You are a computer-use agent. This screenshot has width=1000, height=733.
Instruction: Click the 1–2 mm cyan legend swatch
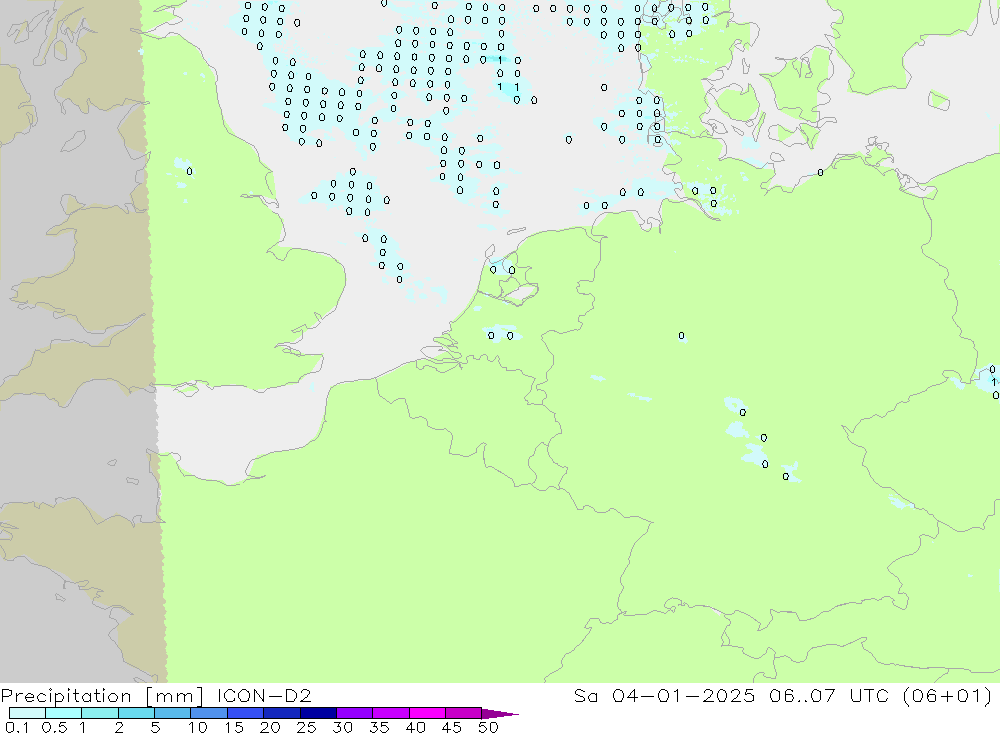click(99, 713)
